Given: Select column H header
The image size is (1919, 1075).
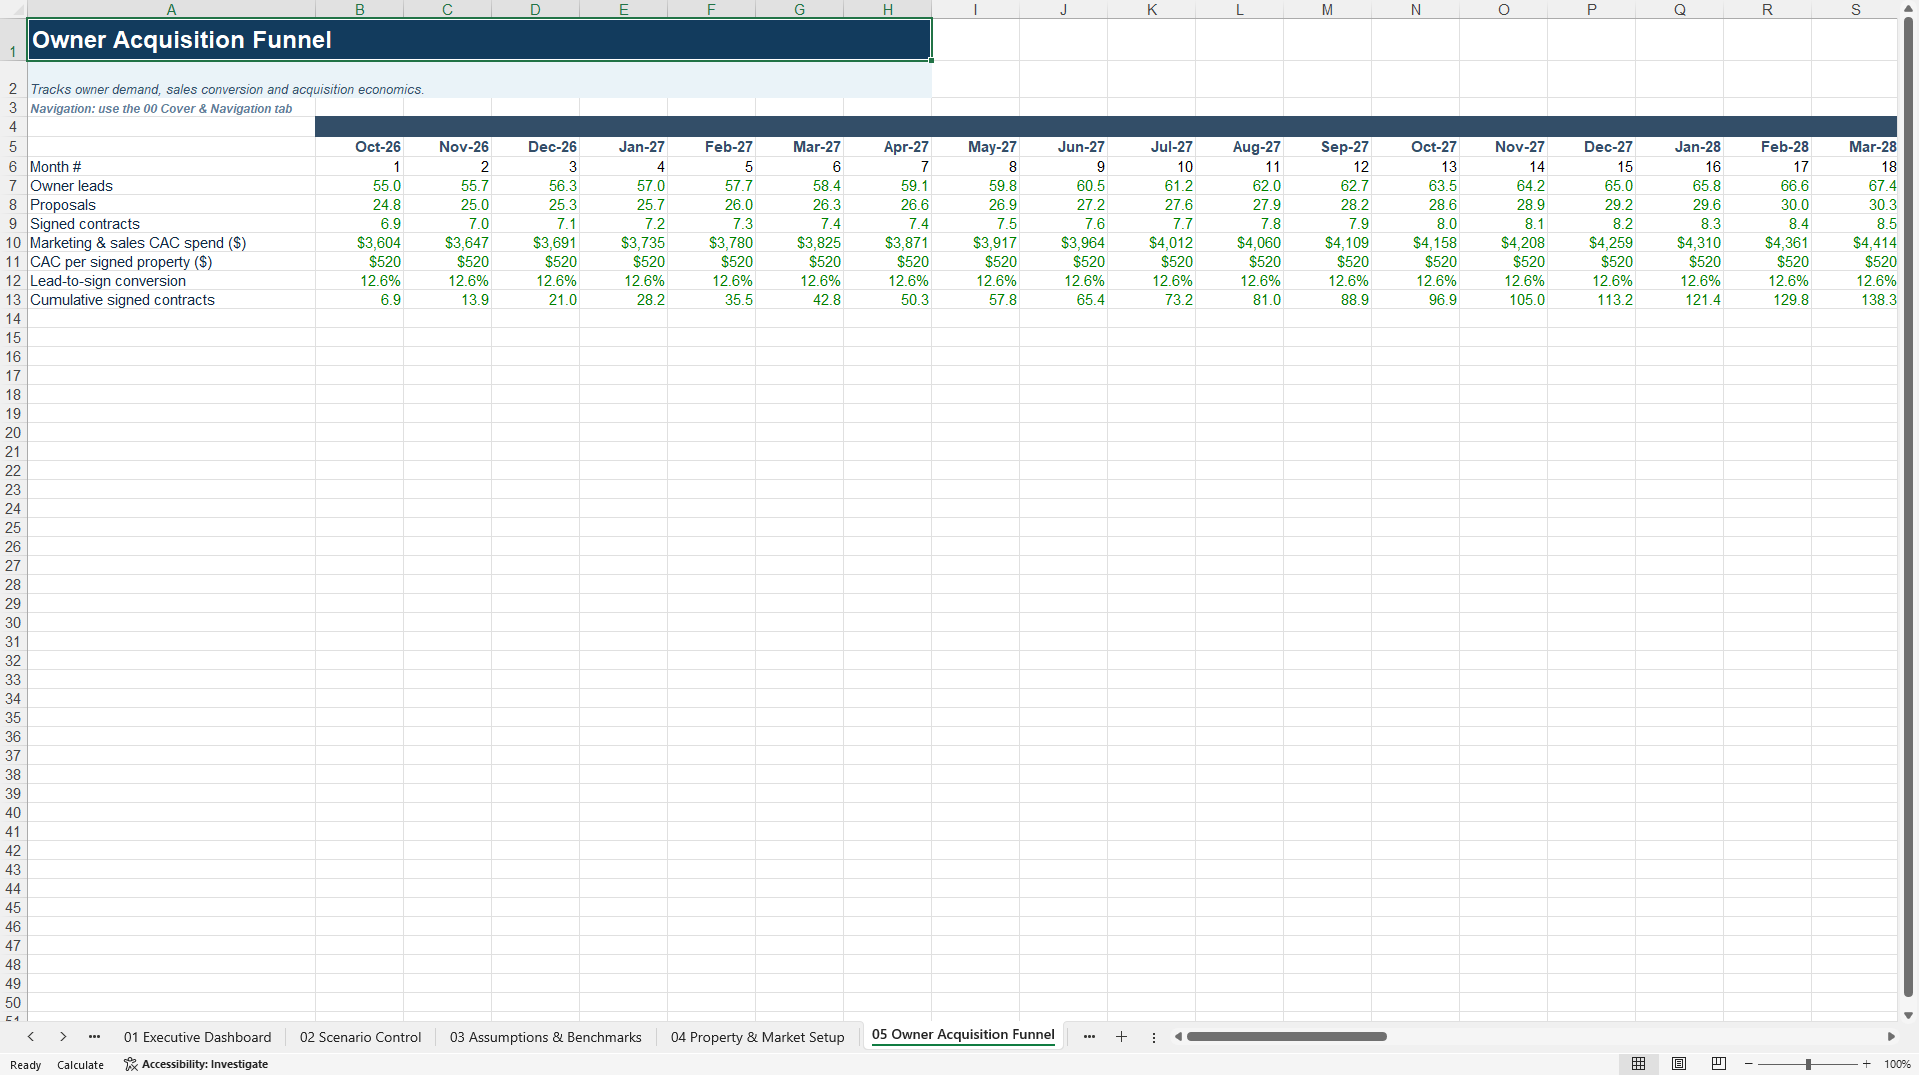Looking at the screenshot, I should pyautogui.click(x=887, y=9).
